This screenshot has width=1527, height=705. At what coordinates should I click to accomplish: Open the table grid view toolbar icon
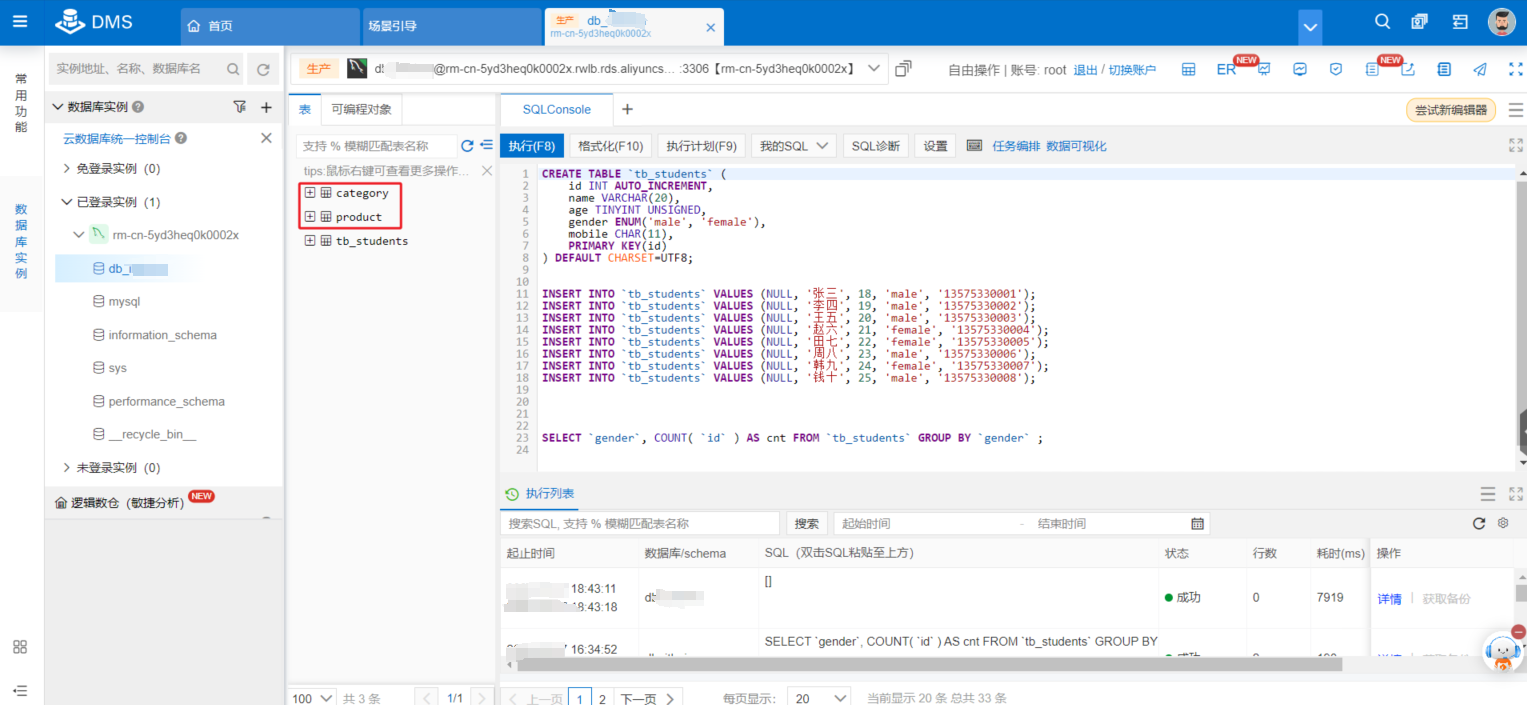(1189, 69)
